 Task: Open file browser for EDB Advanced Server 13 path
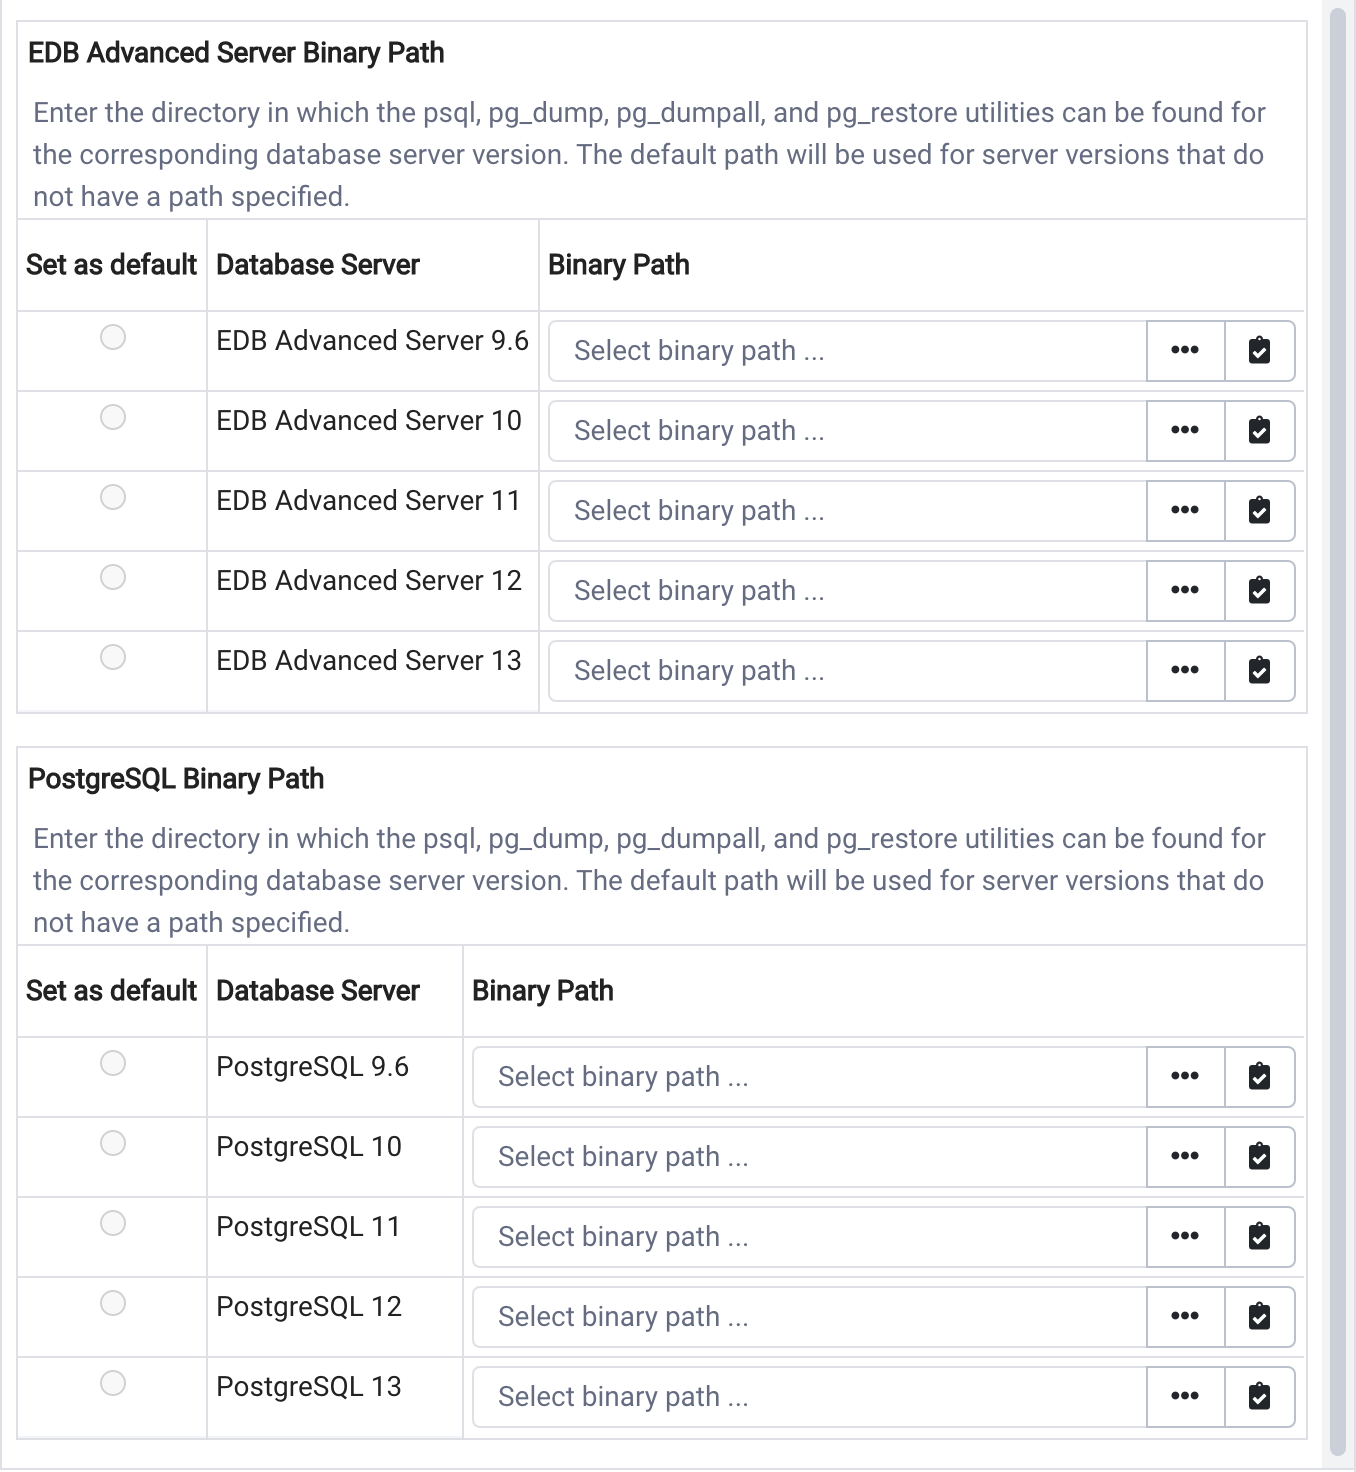coord(1184,670)
